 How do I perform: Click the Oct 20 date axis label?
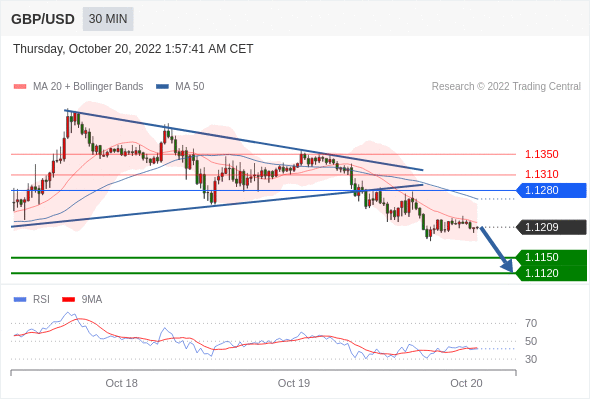466,383
